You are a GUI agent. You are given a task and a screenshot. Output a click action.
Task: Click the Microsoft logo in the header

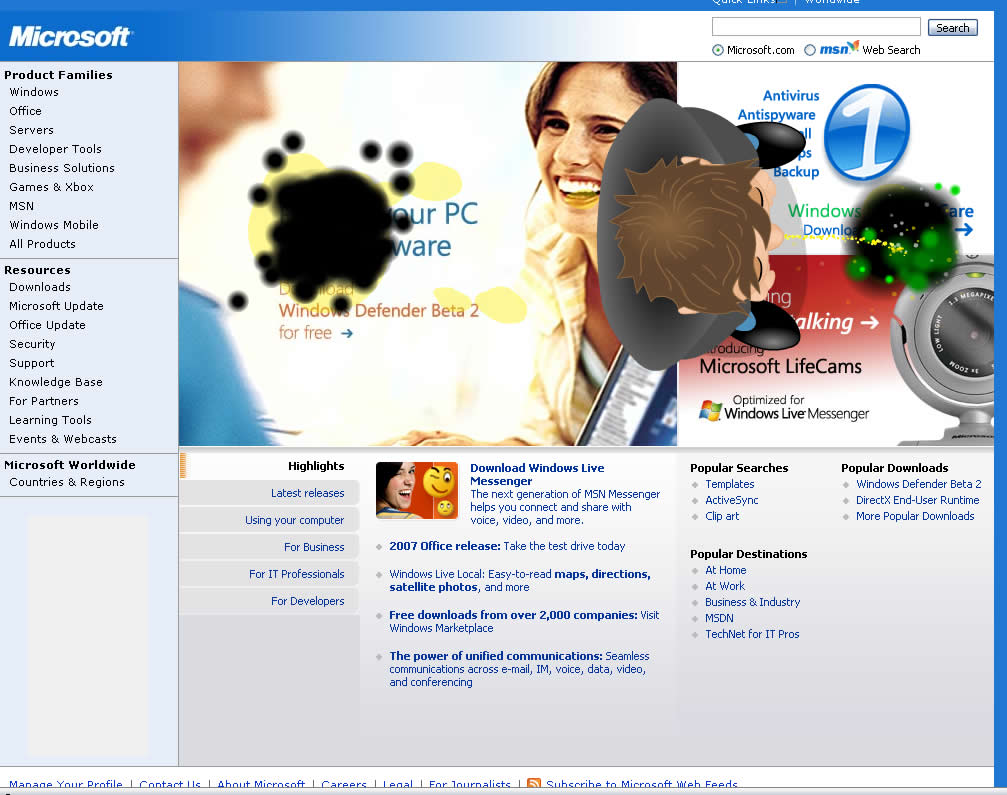pyautogui.click(x=70, y=37)
